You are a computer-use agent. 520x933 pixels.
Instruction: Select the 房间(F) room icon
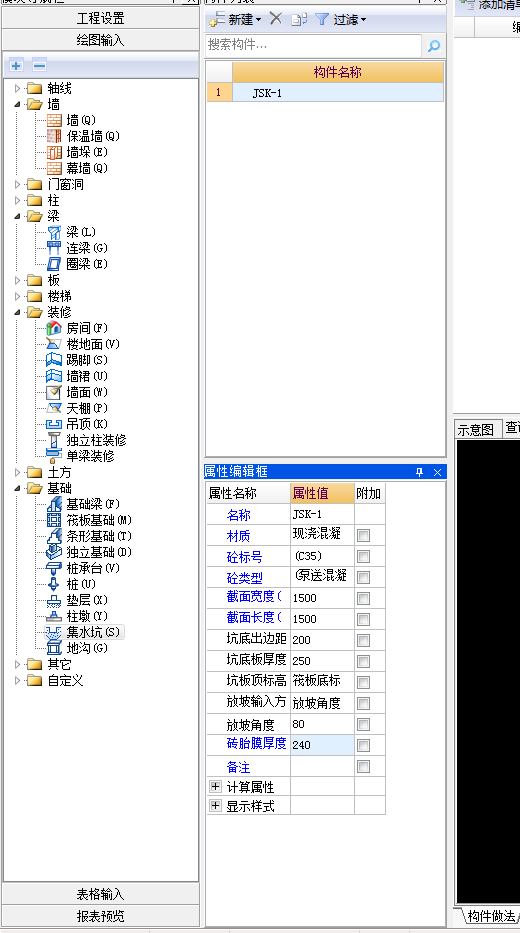click(54, 328)
